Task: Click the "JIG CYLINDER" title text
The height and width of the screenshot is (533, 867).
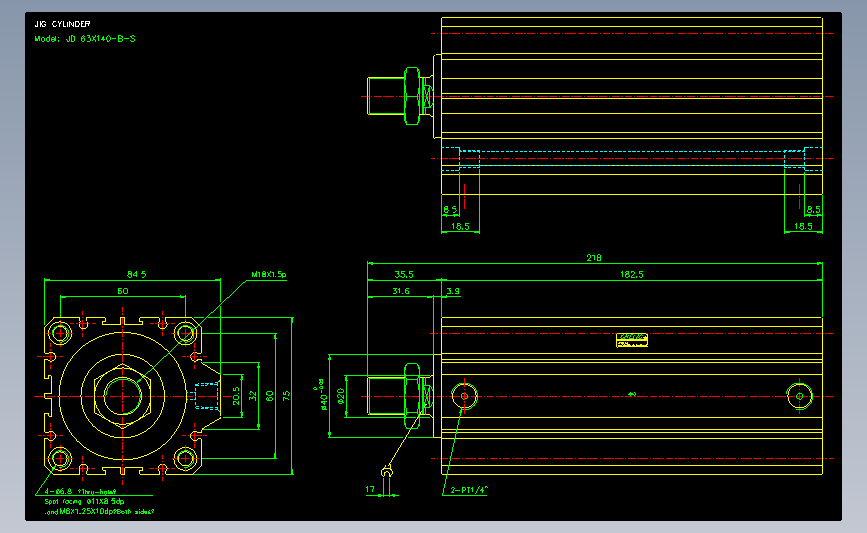Action: click(x=62, y=24)
